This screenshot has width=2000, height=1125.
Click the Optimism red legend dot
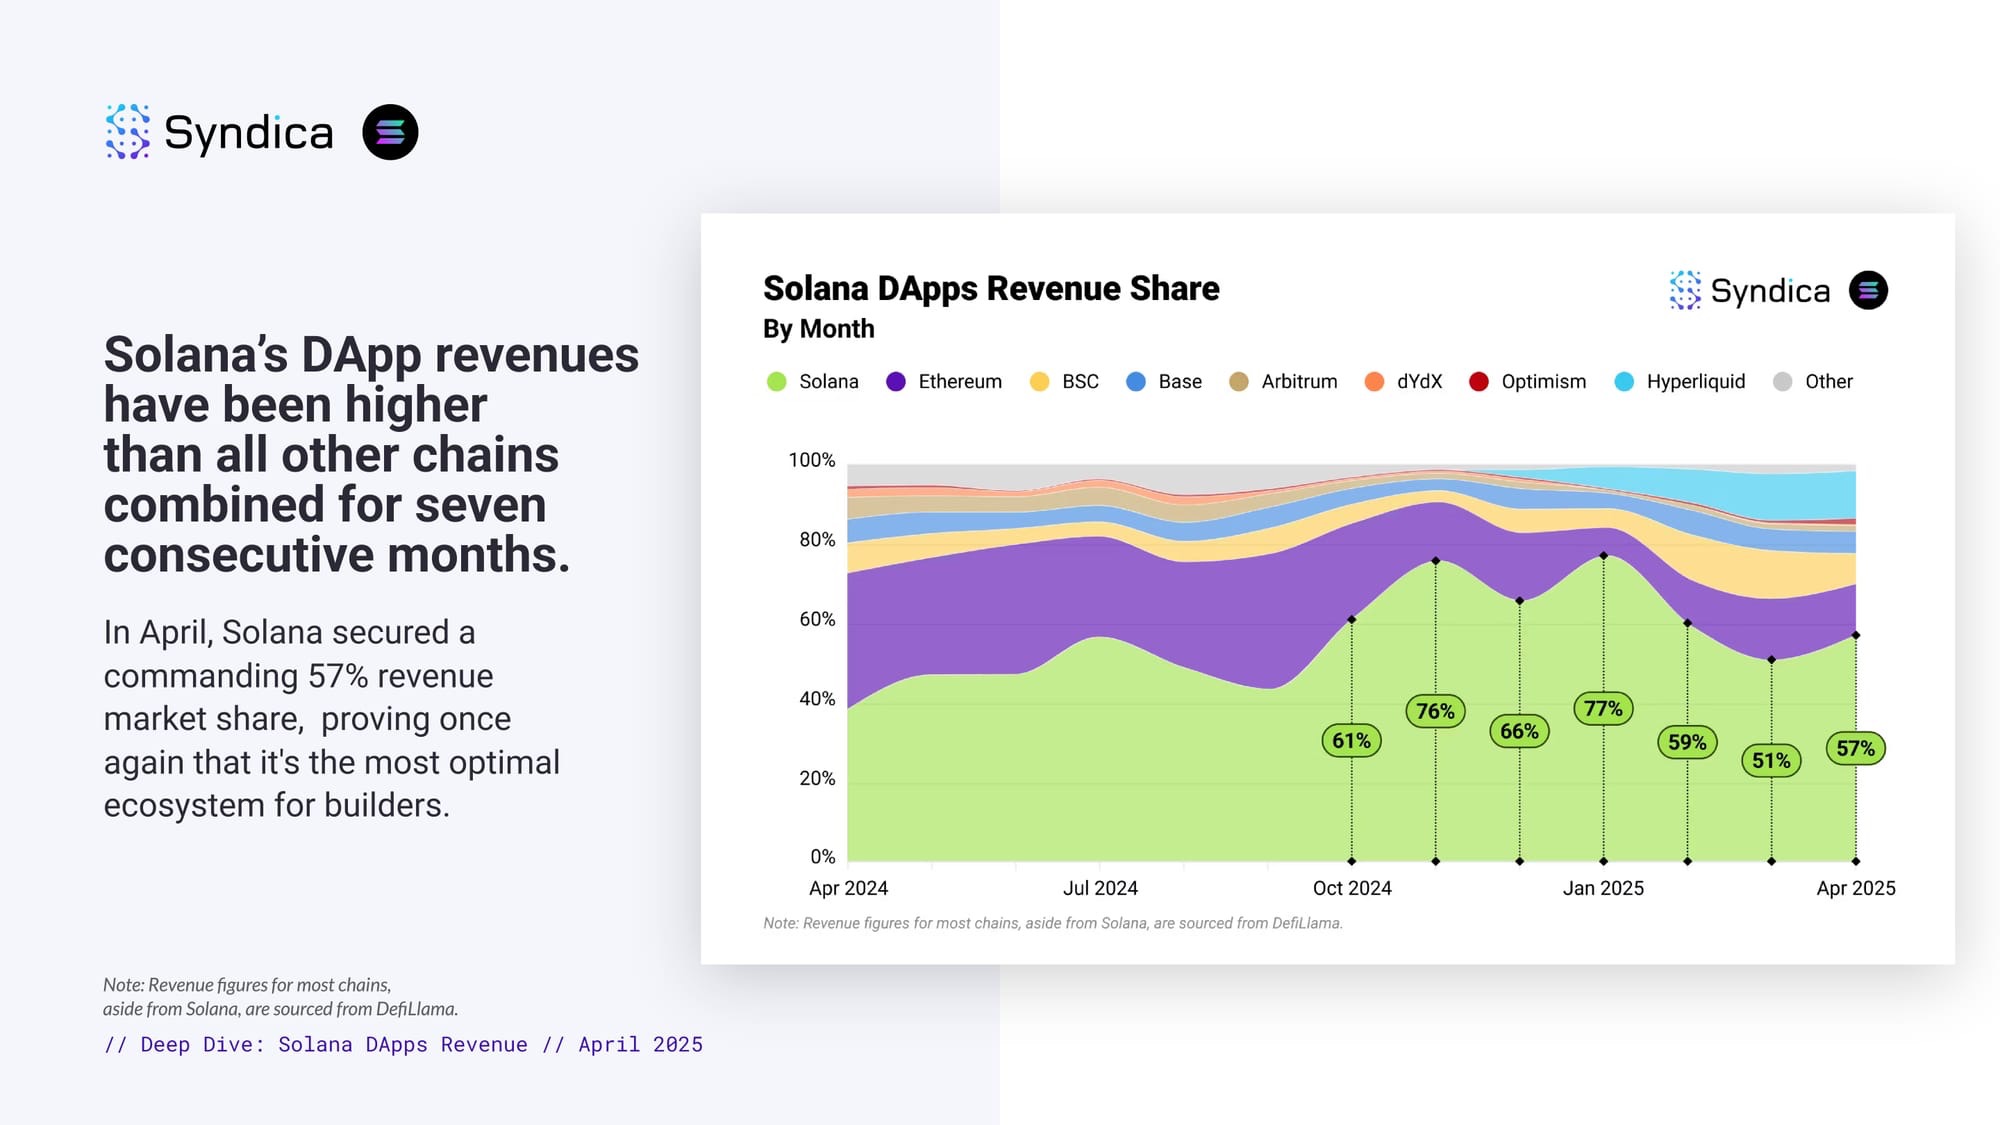pyautogui.click(x=1478, y=382)
